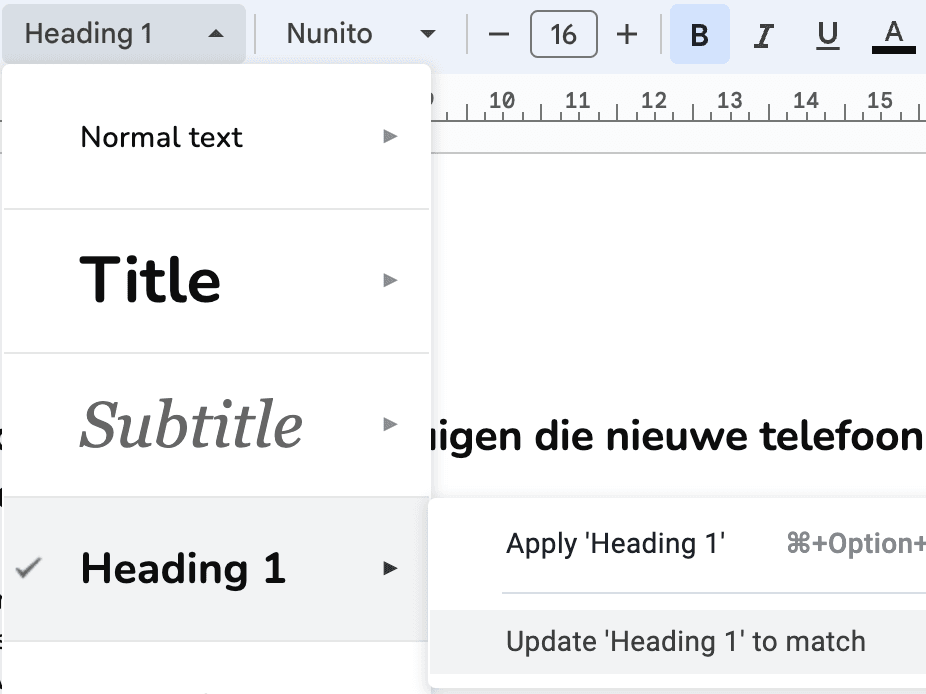926x694 pixels.
Task: Click the heading text in the document
Action: (x=680, y=435)
